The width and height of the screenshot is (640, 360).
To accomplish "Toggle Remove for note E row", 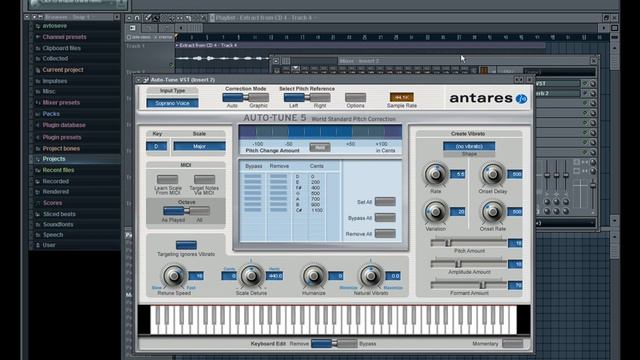I will (x=278, y=182).
